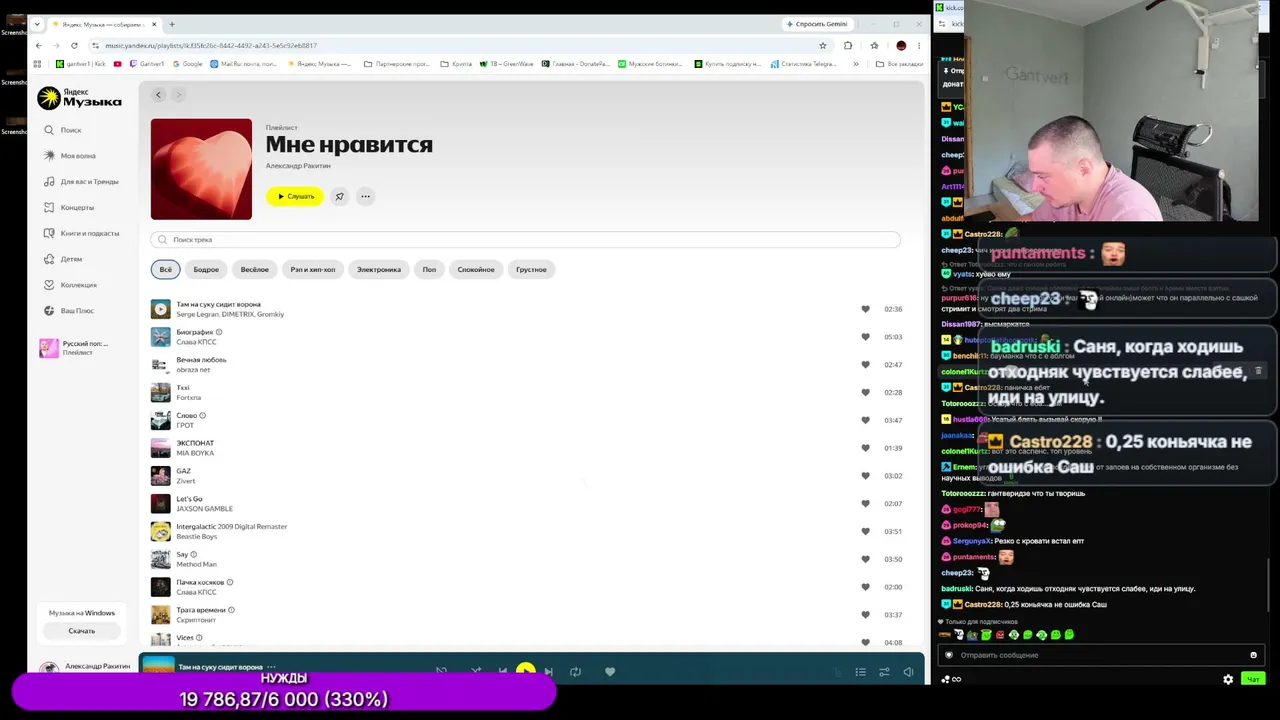Open Александр Ракитин profile in sidebar

[86, 666]
